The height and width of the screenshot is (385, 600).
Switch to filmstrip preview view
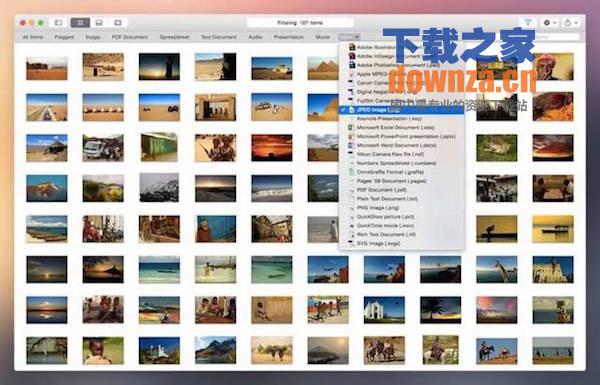(x=99, y=23)
